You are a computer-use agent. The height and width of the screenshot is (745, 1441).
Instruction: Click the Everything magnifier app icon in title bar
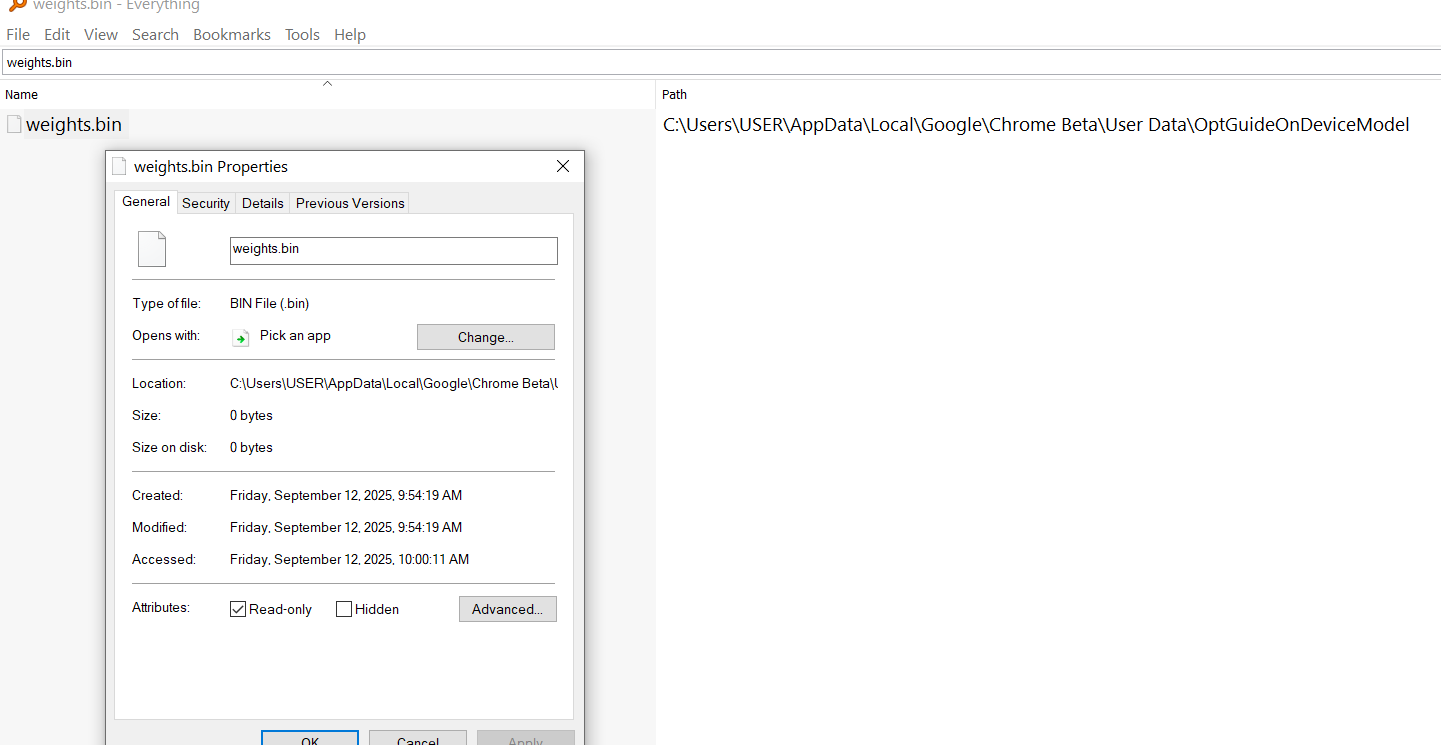[x=17, y=5]
